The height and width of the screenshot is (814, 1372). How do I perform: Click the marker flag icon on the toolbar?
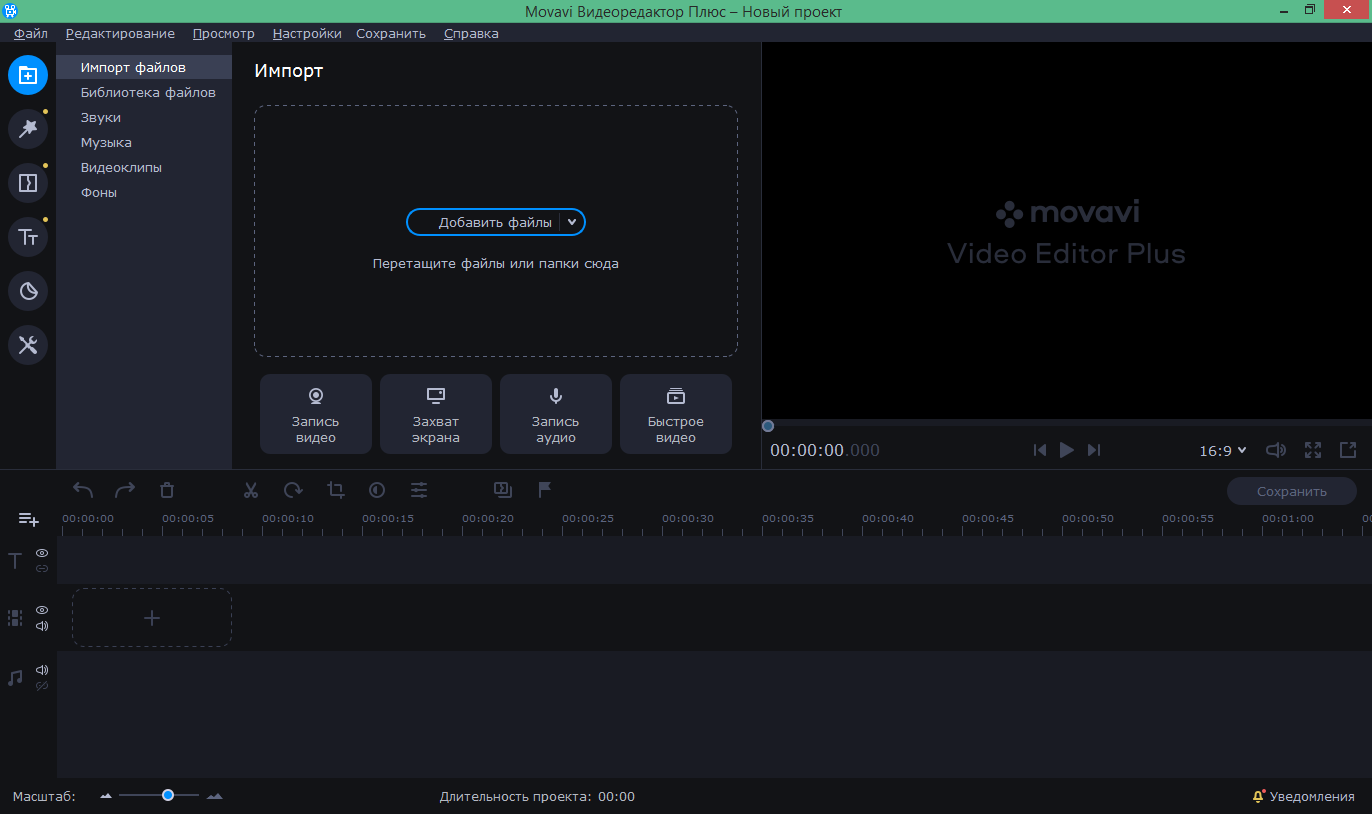(544, 490)
